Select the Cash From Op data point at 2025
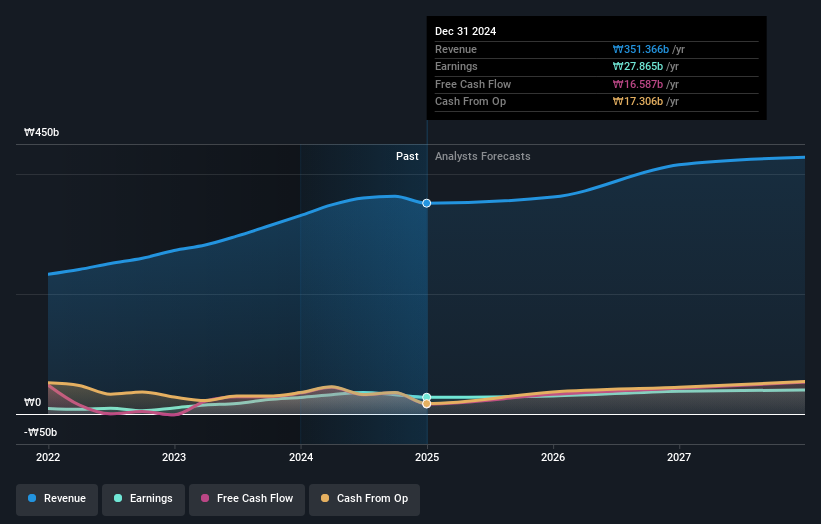821x524 pixels. click(427, 404)
